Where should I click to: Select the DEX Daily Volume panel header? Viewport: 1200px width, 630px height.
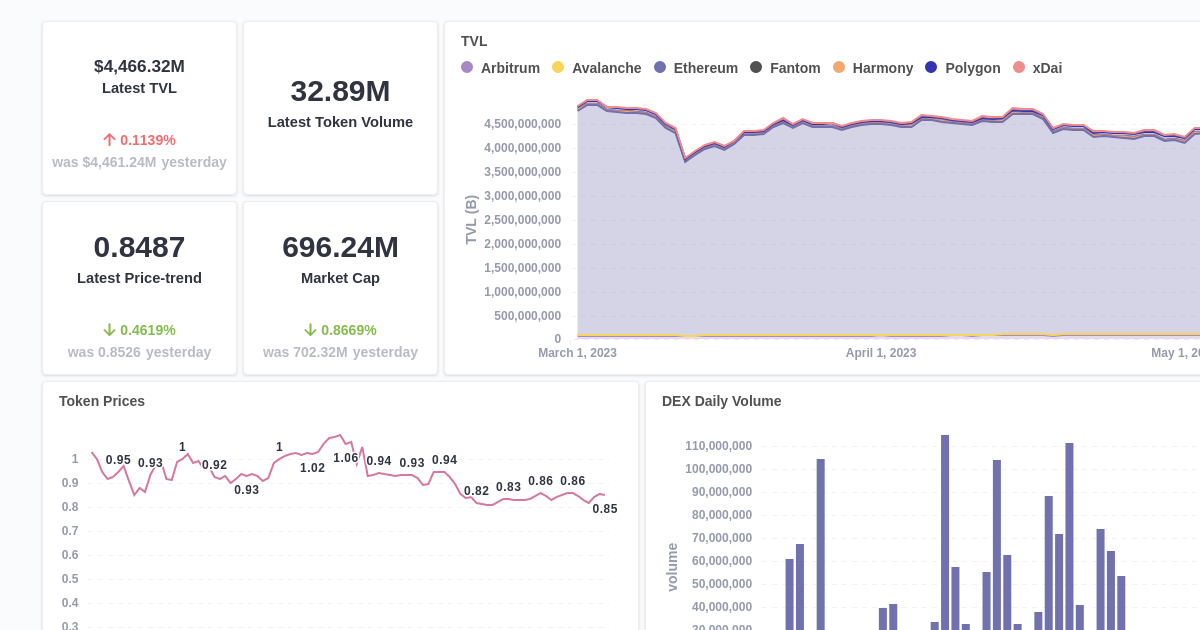coord(722,401)
